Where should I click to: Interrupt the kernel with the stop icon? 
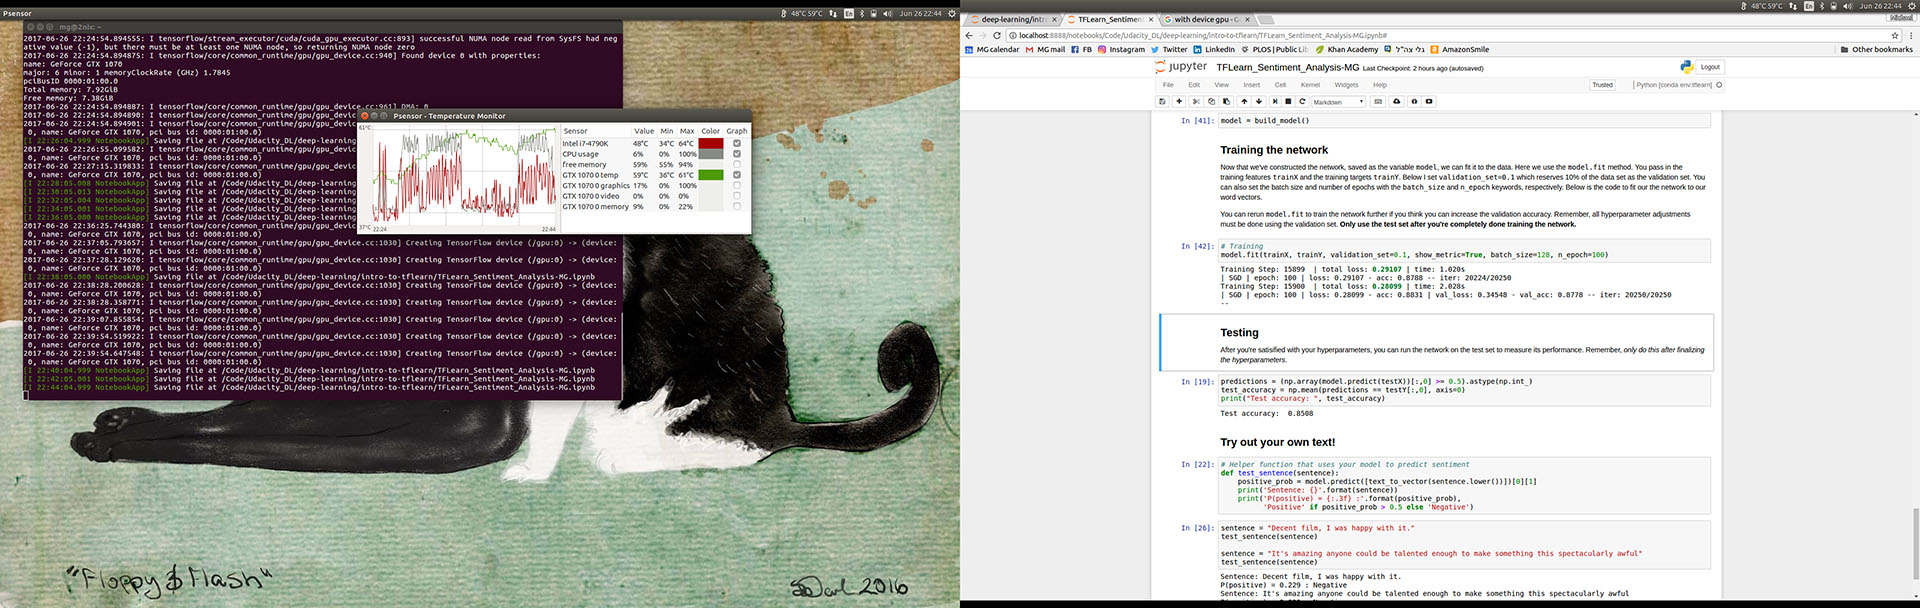tap(1288, 101)
